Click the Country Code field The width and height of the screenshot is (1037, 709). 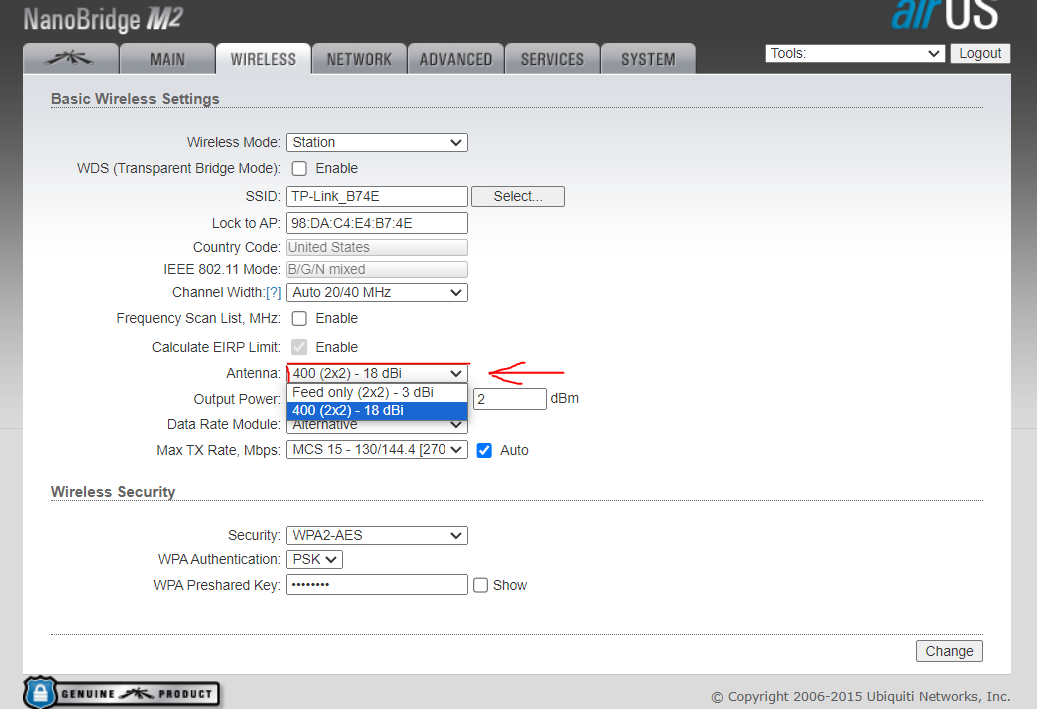coord(377,247)
